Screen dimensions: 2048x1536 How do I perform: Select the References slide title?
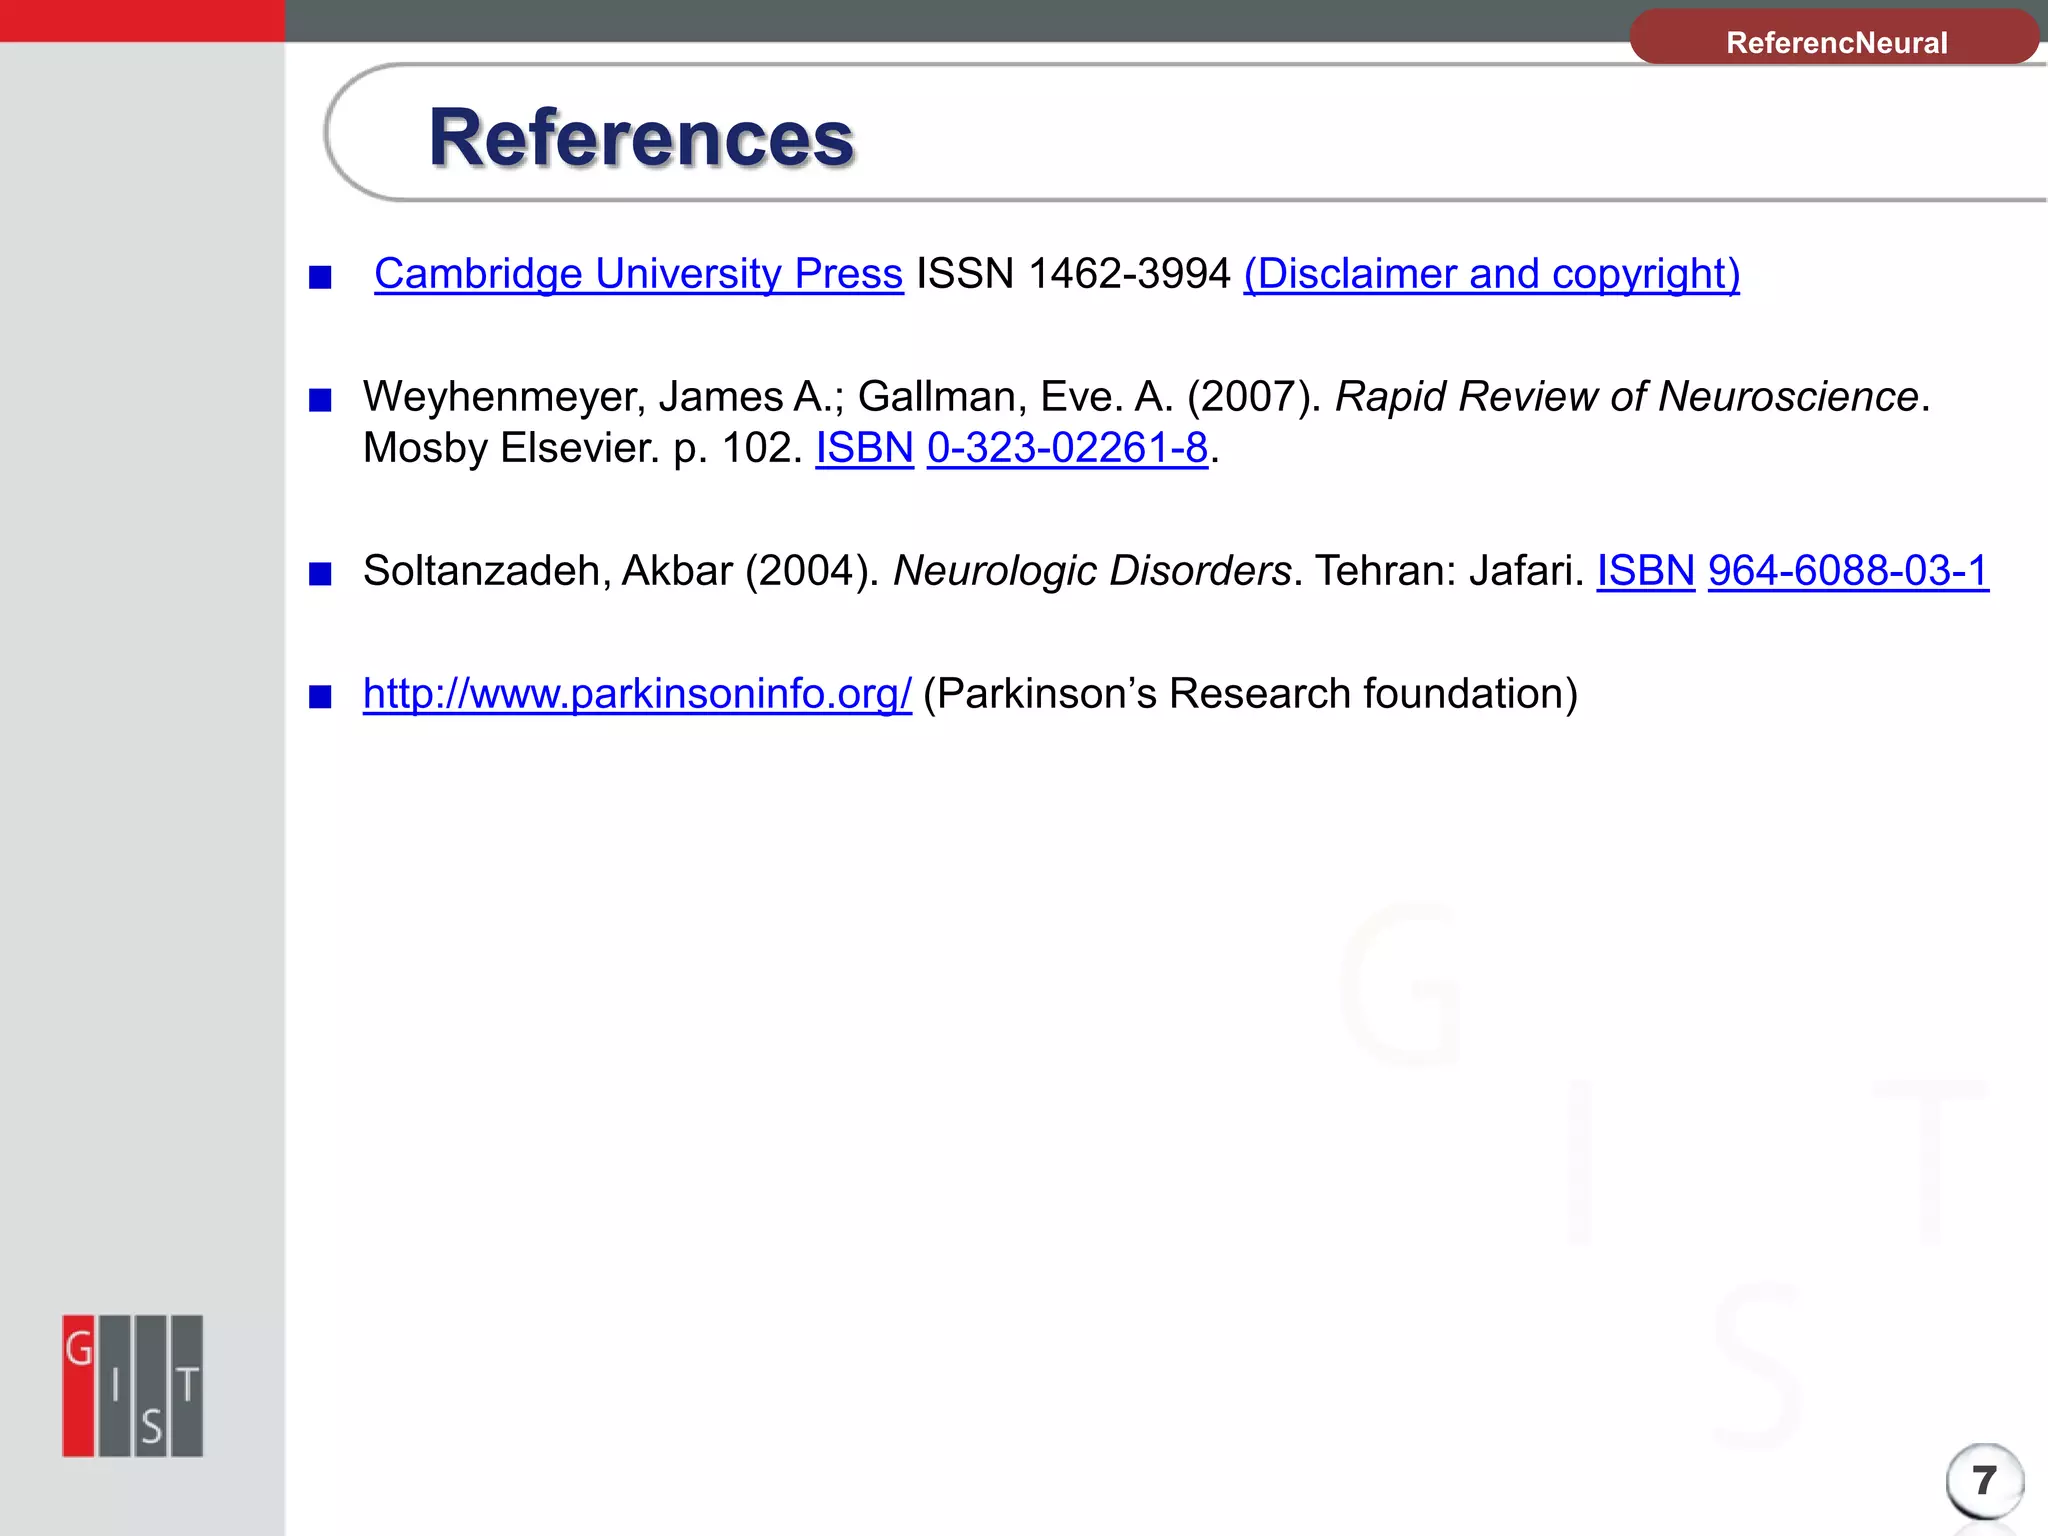[x=641, y=138]
